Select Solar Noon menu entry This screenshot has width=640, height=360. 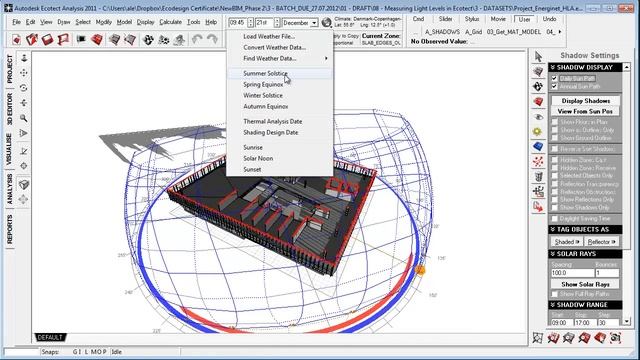click(x=280, y=158)
